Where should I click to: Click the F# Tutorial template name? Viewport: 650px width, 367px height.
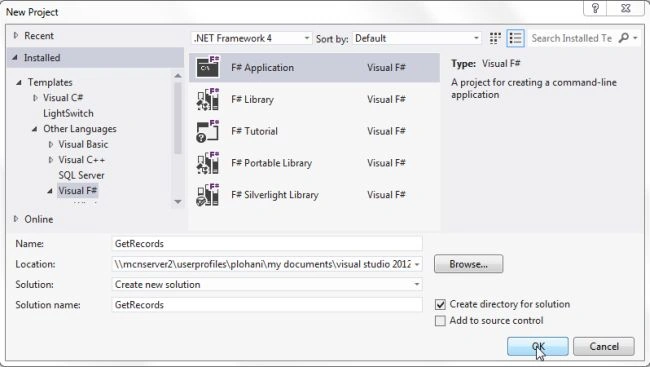[x=255, y=131]
